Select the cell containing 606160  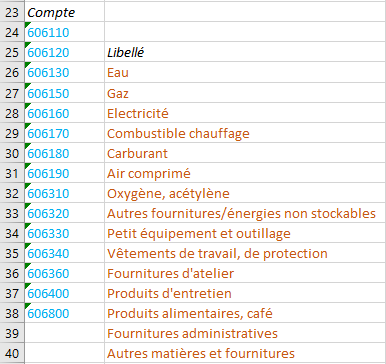point(65,113)
